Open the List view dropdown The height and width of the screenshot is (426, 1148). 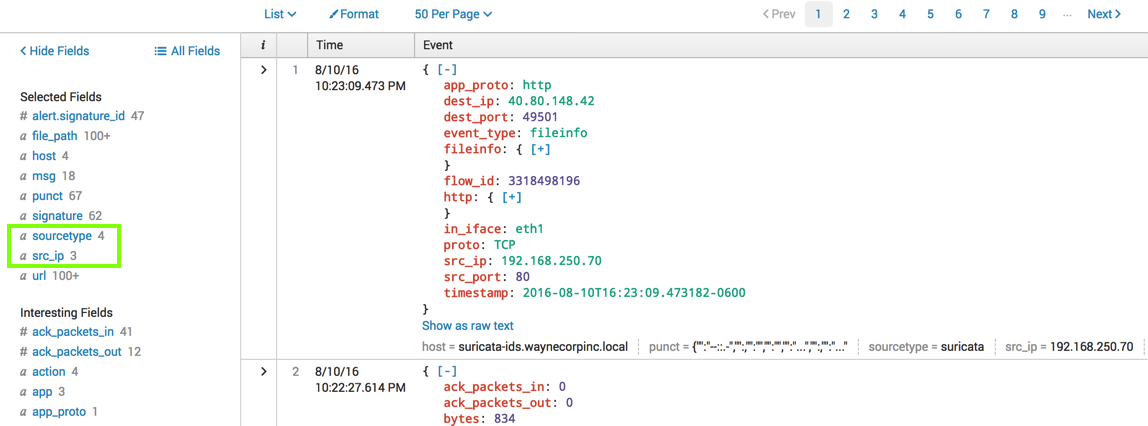click(280, 14)
